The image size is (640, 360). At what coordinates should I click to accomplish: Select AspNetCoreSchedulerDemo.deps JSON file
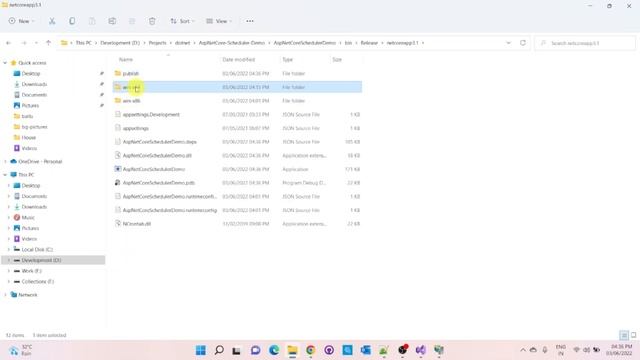[x=237, y=142]
